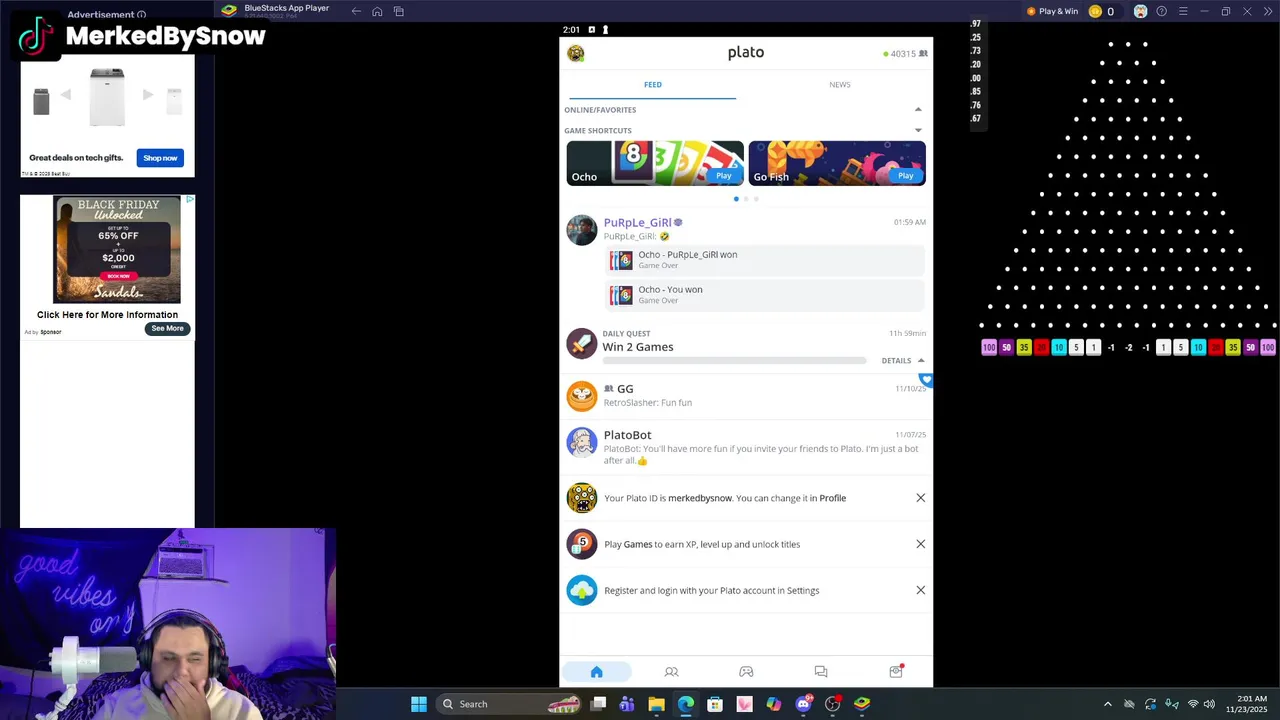Viewport: 1280px width, 720px height.
Task: Play the Go Fish game shortcut
Action: point(905,176)
